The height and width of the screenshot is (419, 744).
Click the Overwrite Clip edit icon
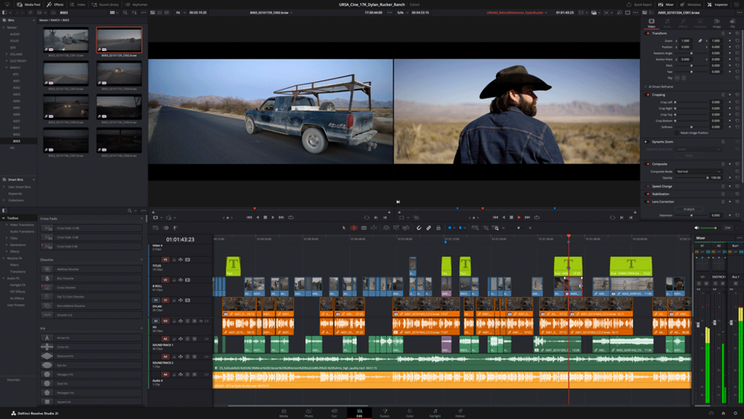point(396,228)
